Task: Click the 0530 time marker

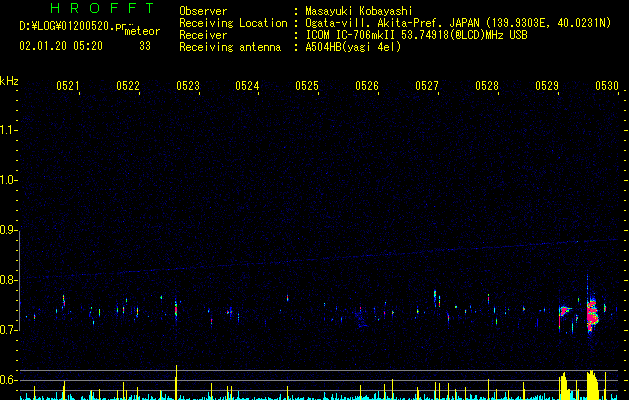Action: (x=607, y=85)
